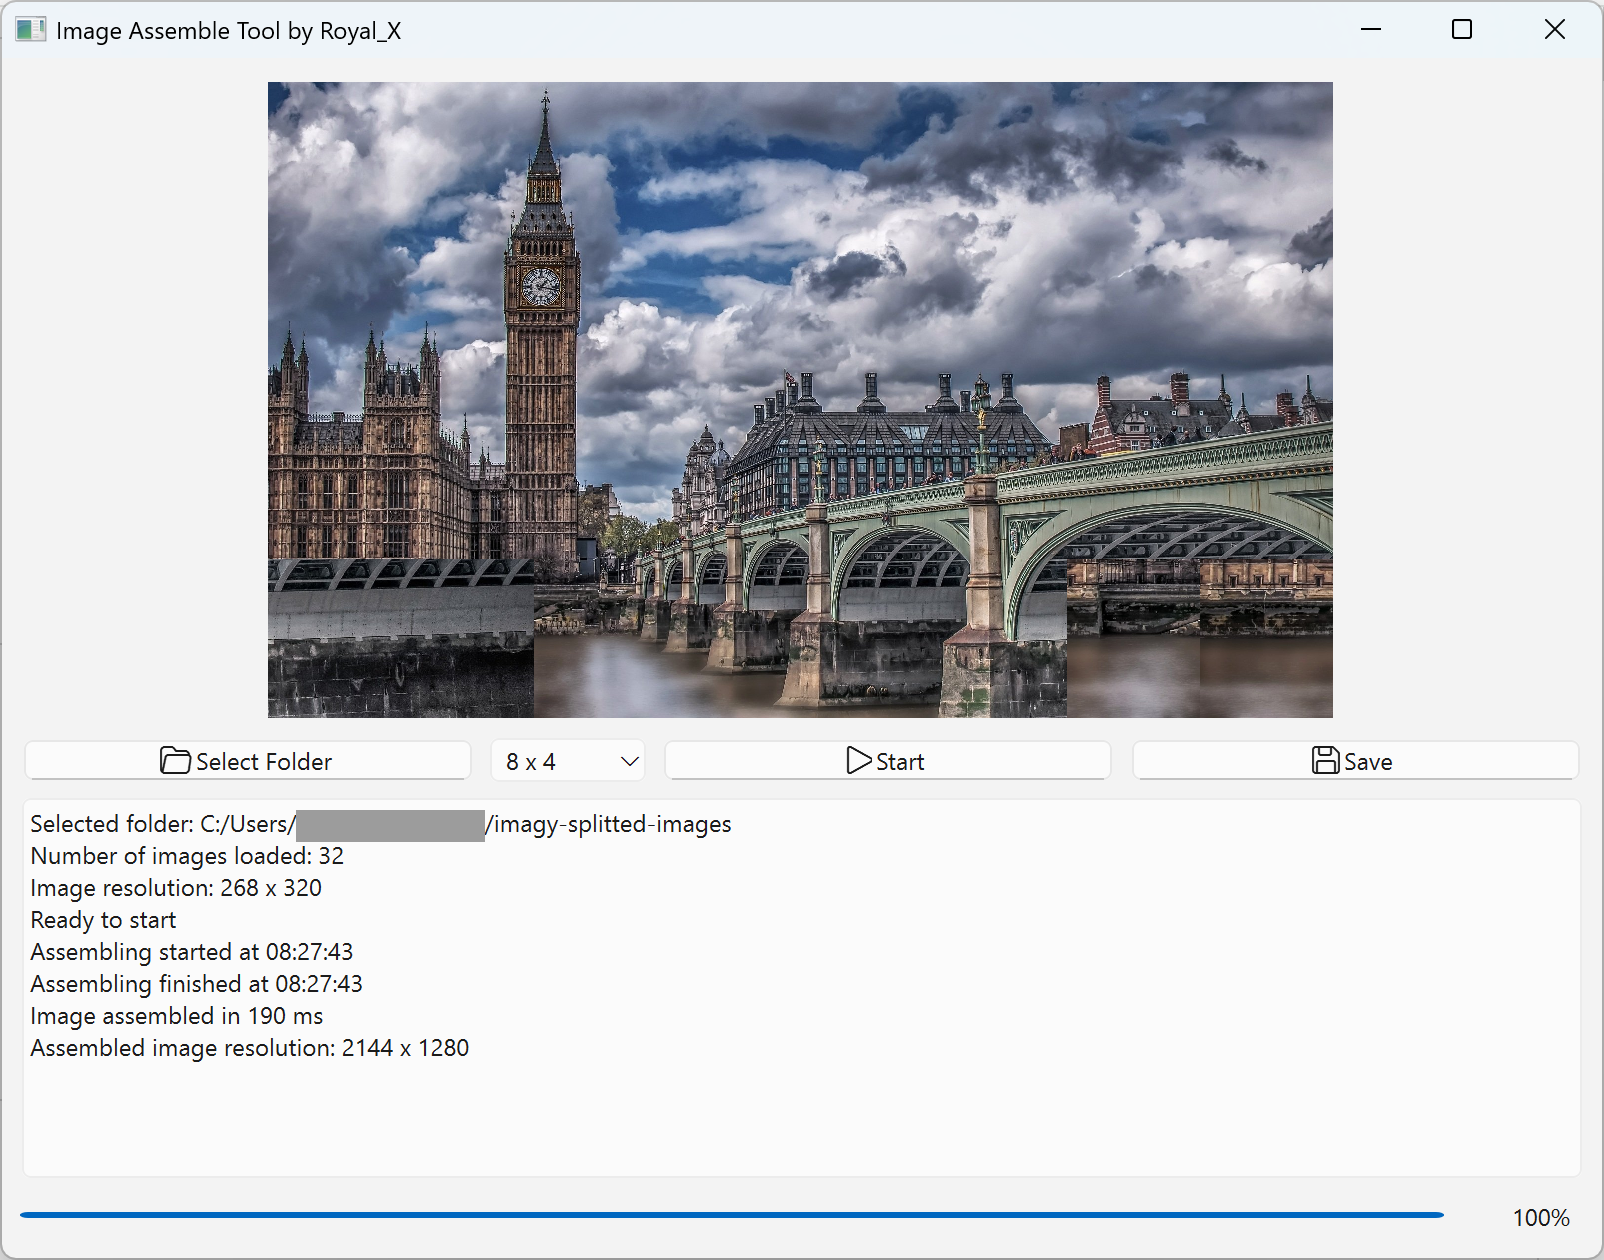The height and width of the screenshot is (1260, 1604).
Task: Click the floppy disk icon on Save button
Action: [1323, 760]
